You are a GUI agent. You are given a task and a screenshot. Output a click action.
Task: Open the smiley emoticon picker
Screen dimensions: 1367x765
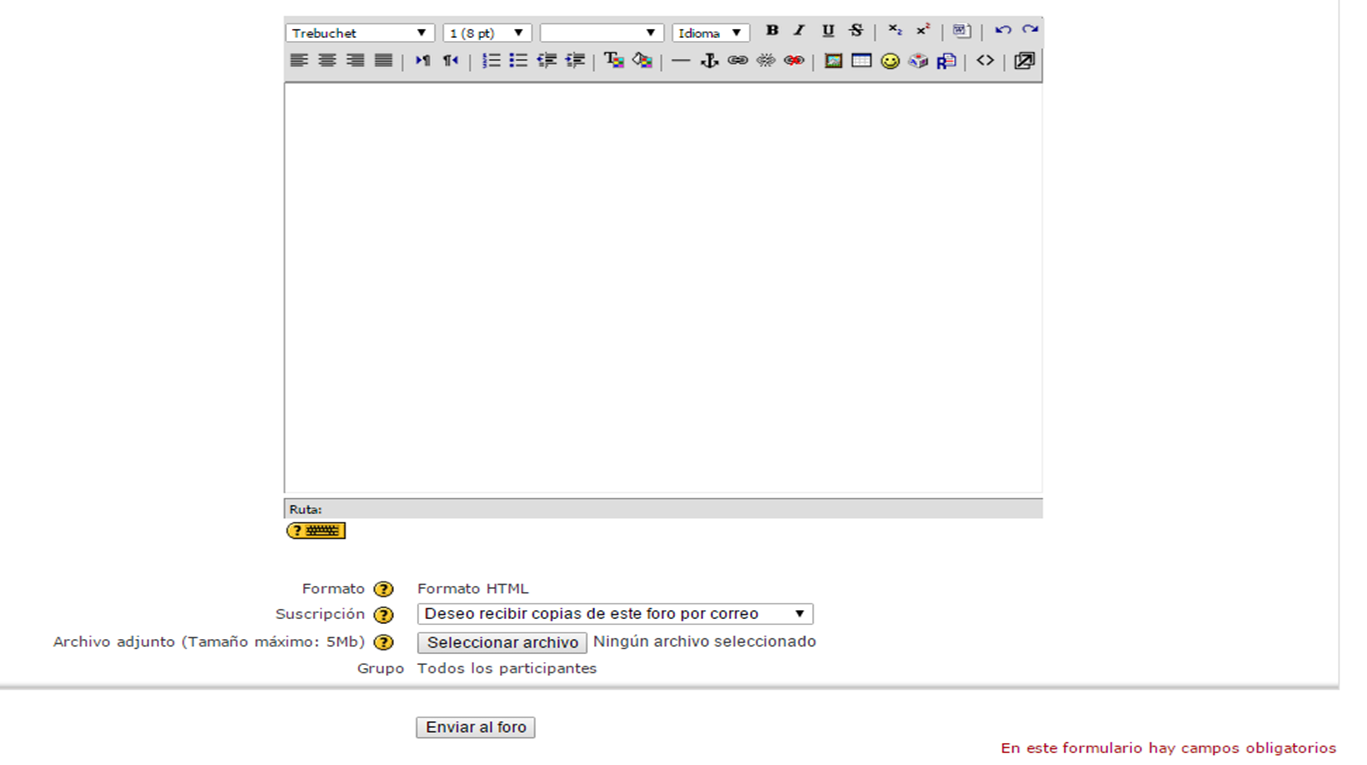point(889,61)
